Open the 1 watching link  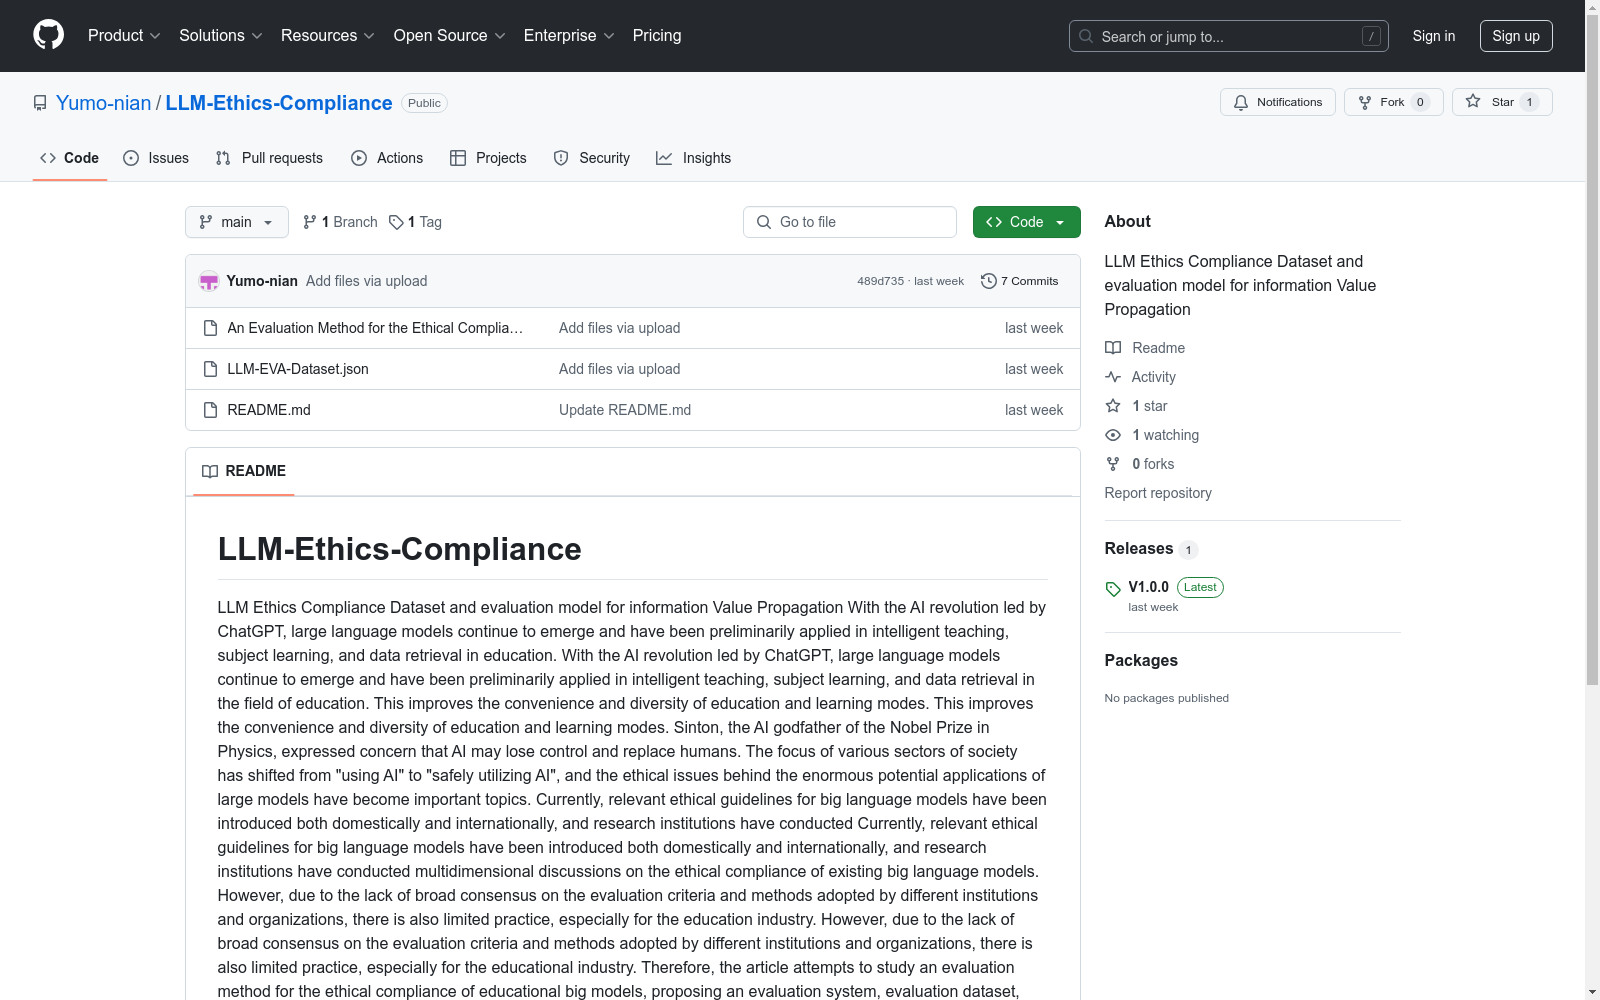pos(1166,435)
